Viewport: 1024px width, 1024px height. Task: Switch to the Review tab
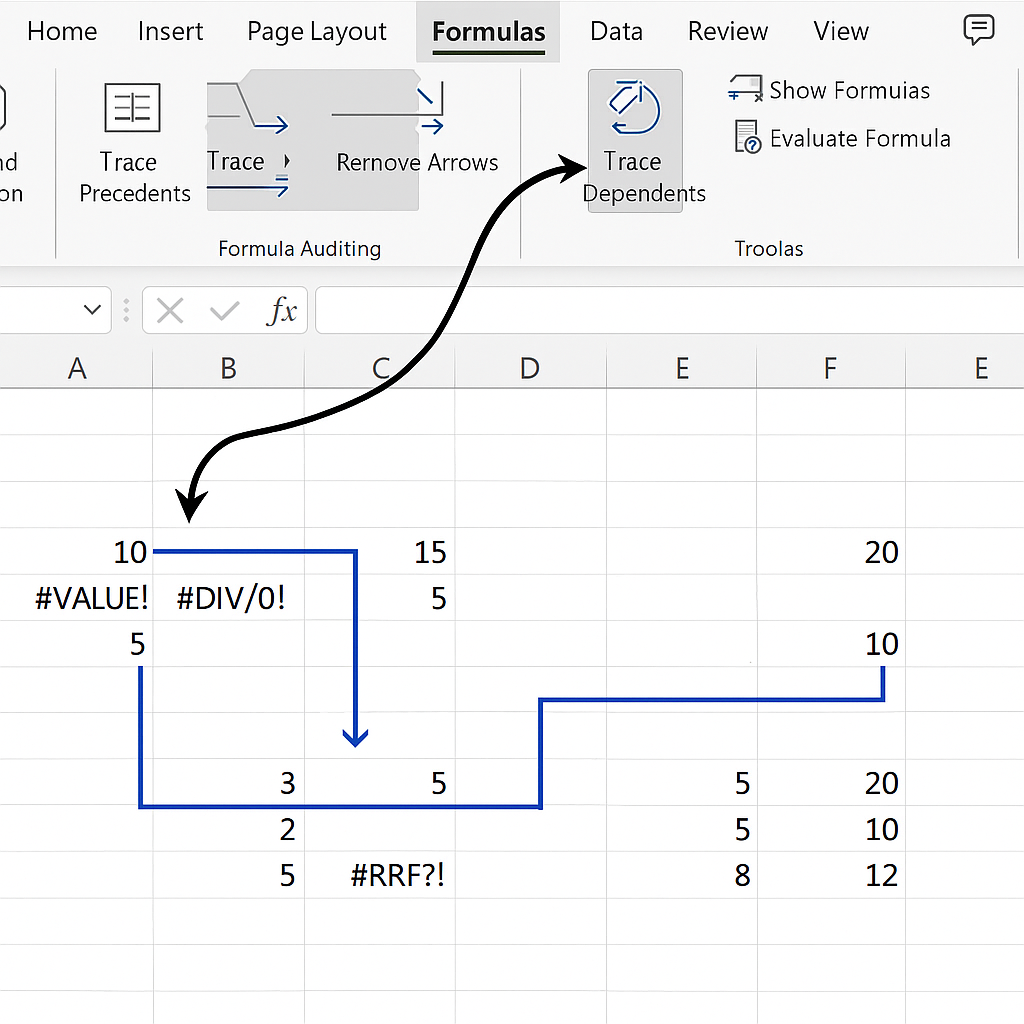point(728,32)
